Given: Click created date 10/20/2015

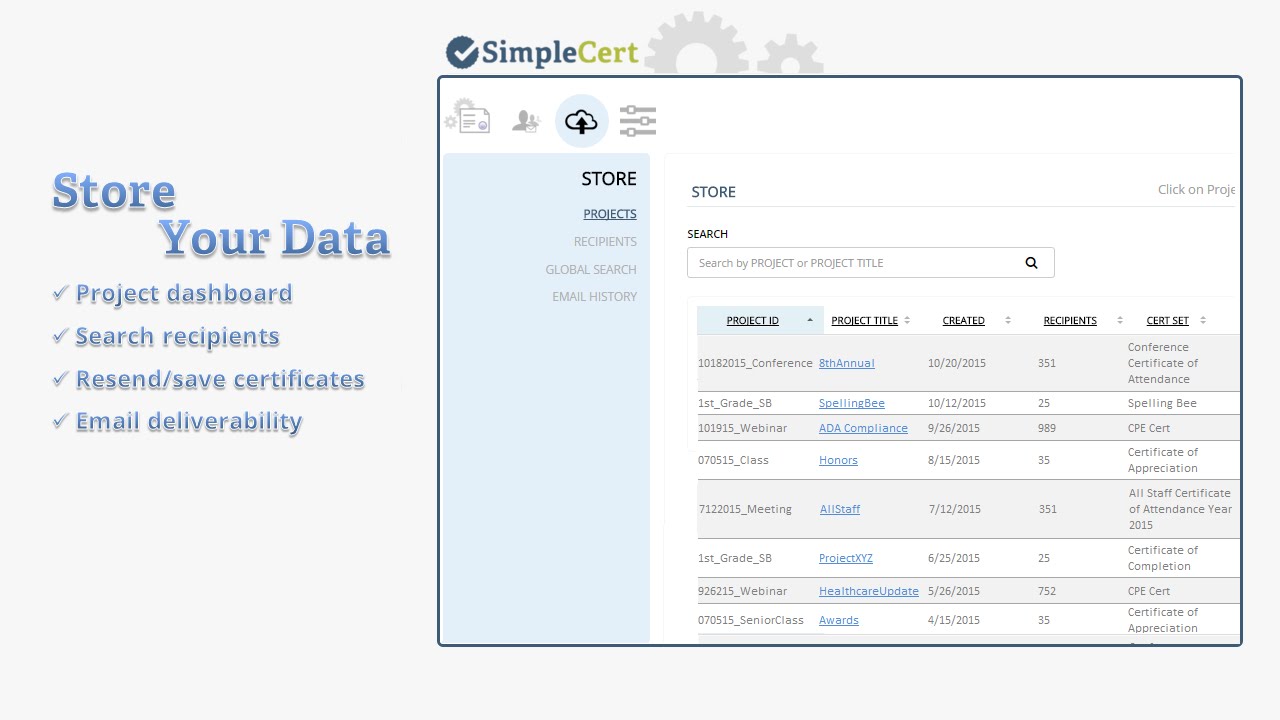Looking at the screenshot, I should 957,363.
